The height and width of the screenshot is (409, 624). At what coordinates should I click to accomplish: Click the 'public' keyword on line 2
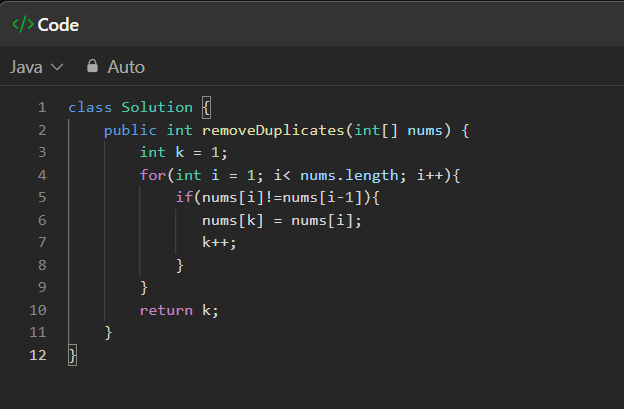tap(130, 130)
